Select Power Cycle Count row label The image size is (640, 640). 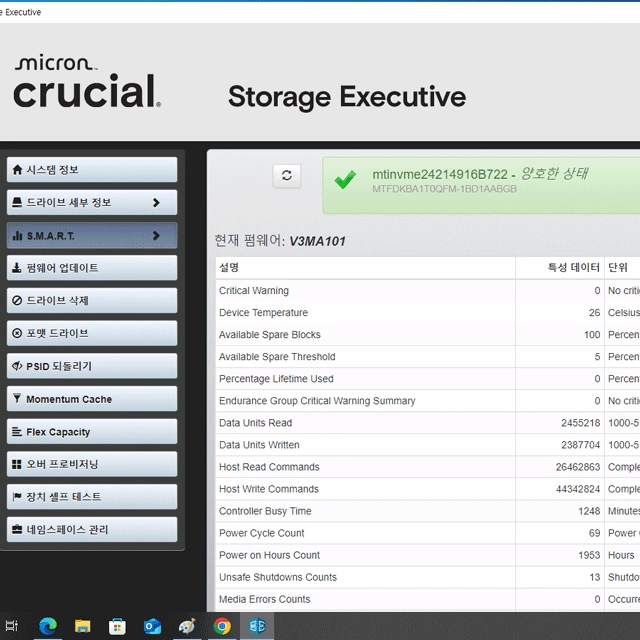click(x=261, y=533)
